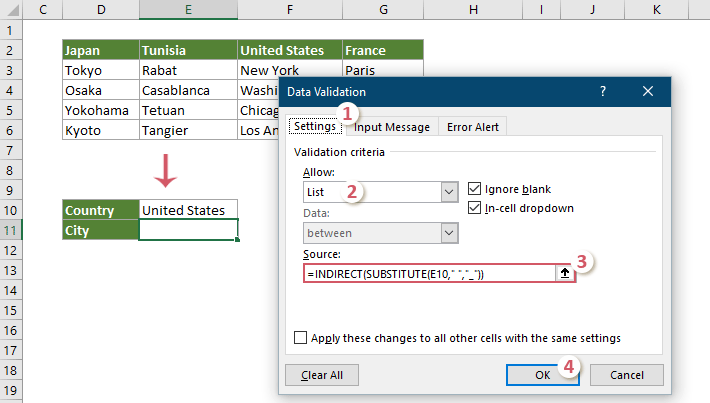This screenshot has height=403, width=710.
Task: Open the Allow dropdown list
Action: (449, 191)
